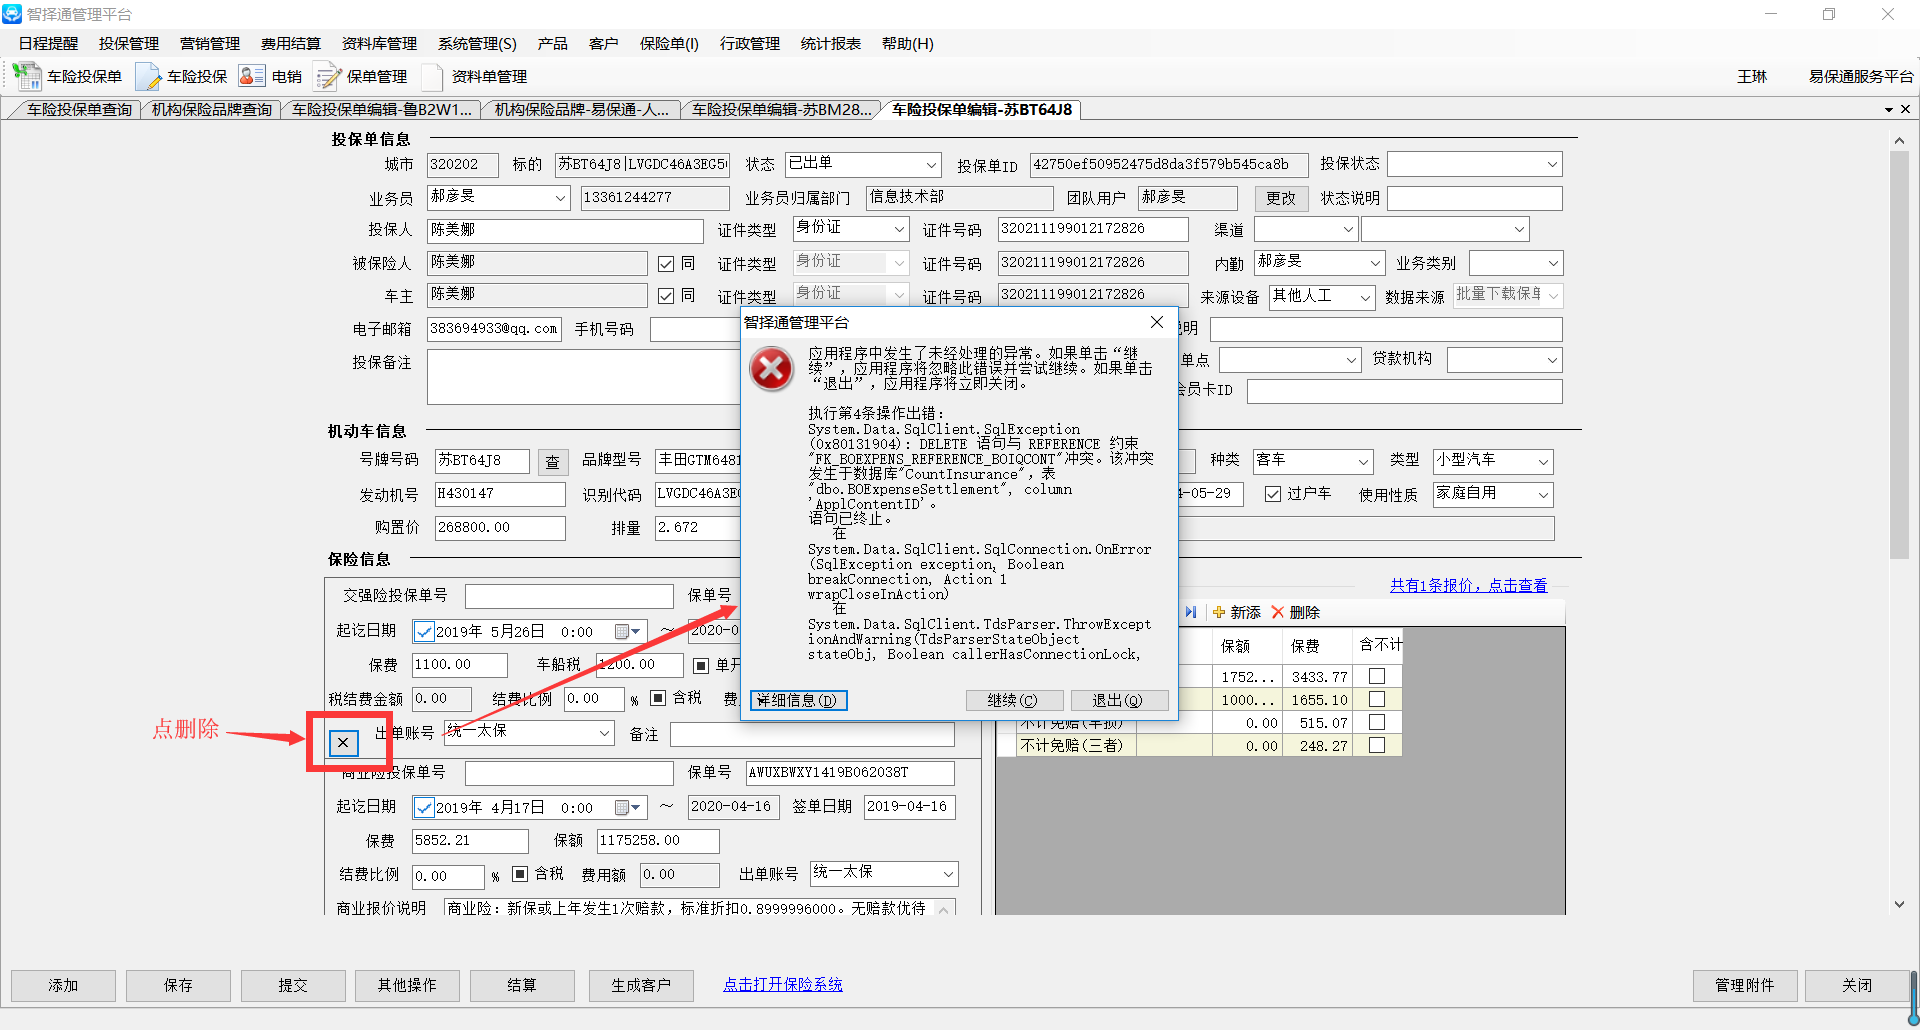This screenshot has height=1030, width=1920.
Task: Click 继续(C) in the error dialog
Action: (1012, 700)
